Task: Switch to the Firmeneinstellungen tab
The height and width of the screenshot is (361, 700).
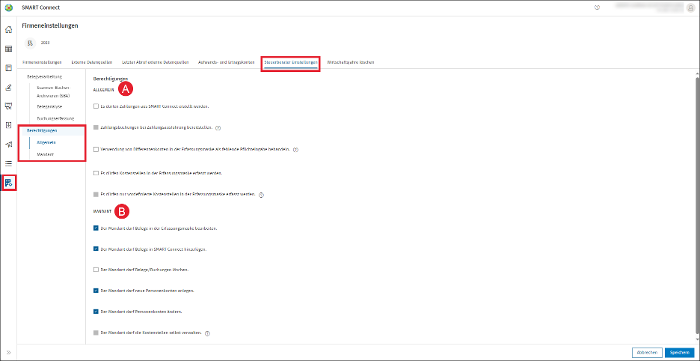Action: click(x=42, y=62)
